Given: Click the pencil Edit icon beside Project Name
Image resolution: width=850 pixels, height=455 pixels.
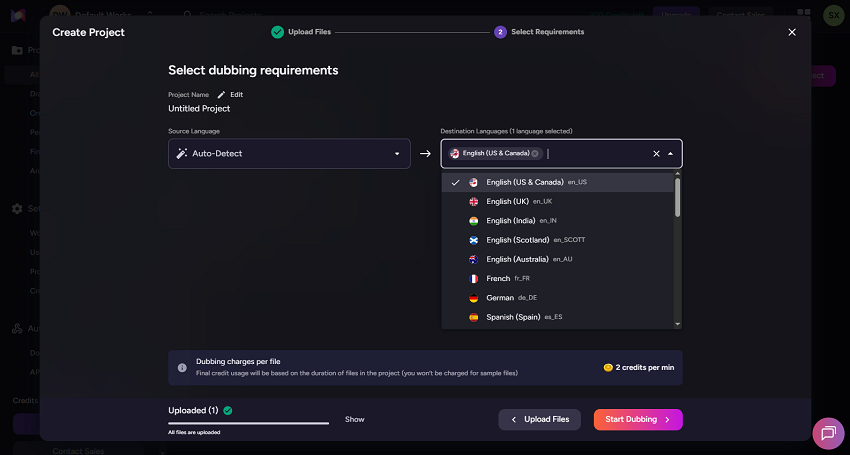Looking at the screenshot, I should 221,94.
